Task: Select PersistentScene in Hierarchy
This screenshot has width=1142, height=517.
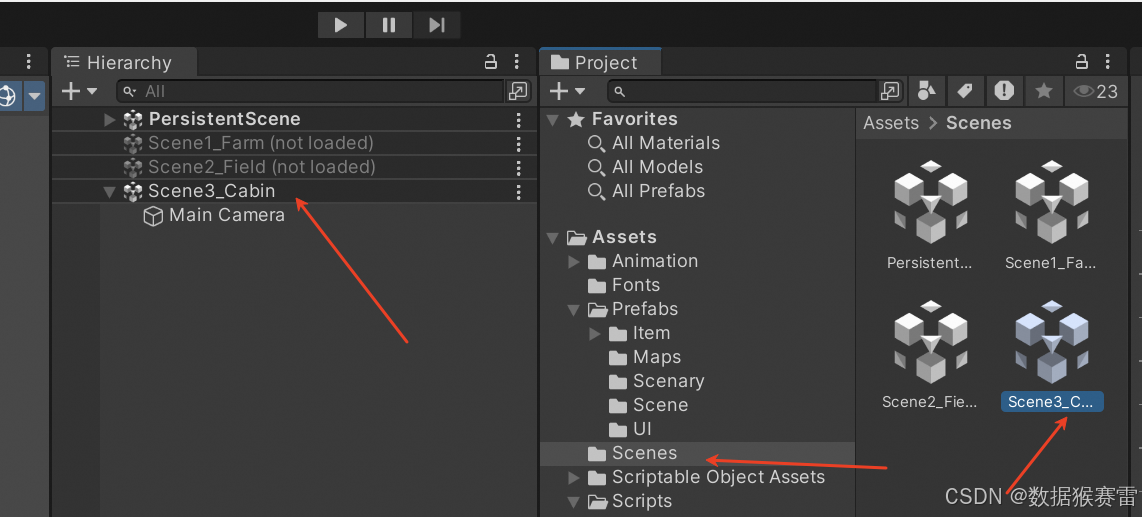Action: (x=224, y=119)
